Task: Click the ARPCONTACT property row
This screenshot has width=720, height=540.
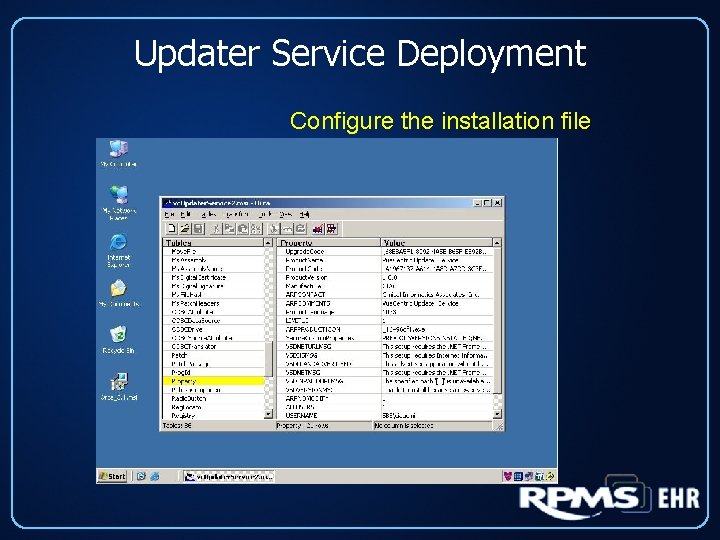Action: coord(385,295)
